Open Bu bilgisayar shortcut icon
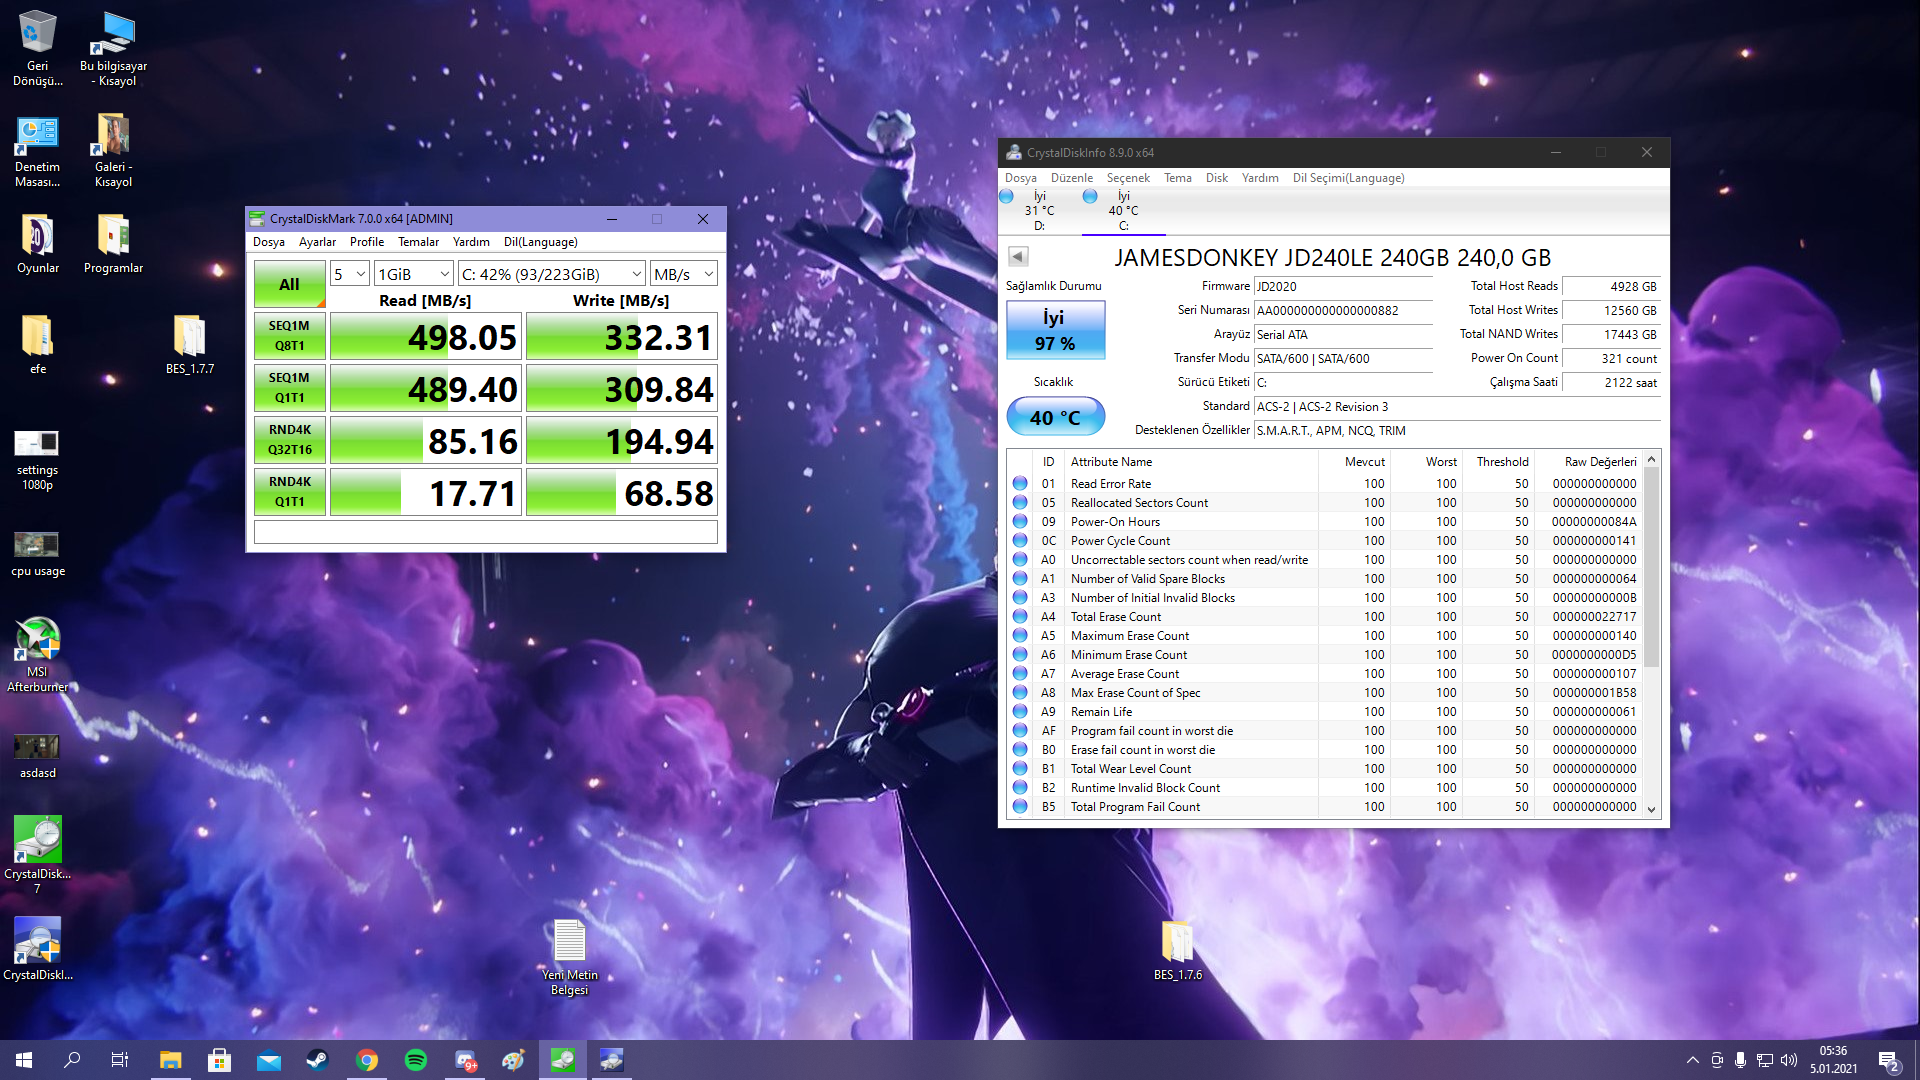 coord(113,47)
